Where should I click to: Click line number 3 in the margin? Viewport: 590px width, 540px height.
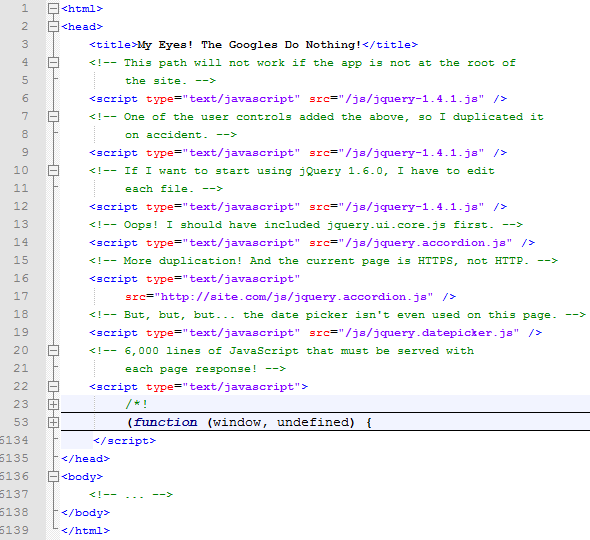(25, 44)
